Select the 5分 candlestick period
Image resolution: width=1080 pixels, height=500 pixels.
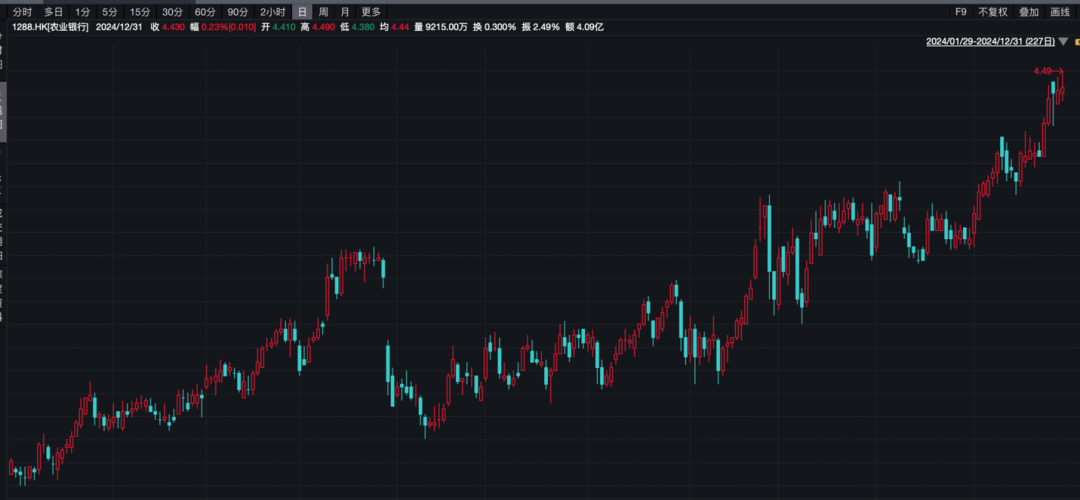pyautogui.click(x=109, y=12)
